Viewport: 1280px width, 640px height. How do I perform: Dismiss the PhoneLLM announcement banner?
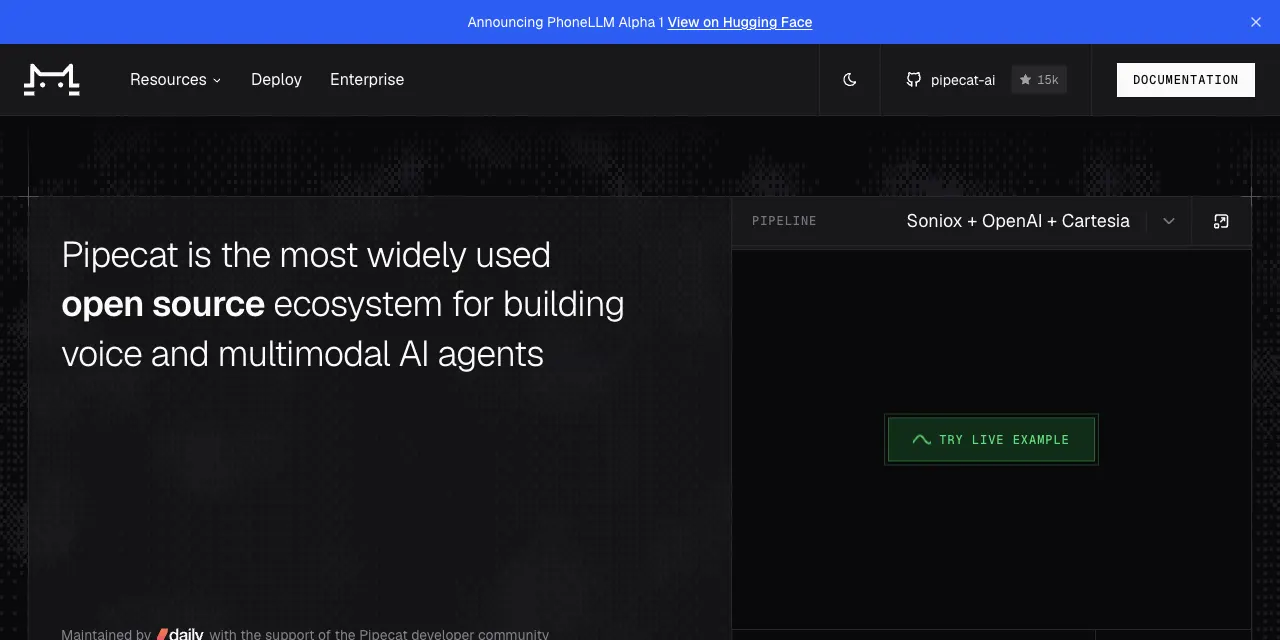pos(1256,22)
